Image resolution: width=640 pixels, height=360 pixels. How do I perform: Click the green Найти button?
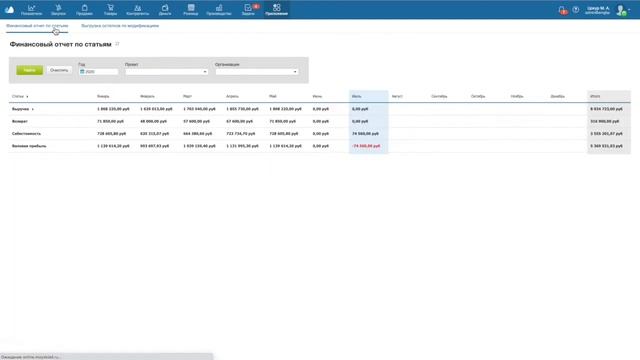pos(29,70)
